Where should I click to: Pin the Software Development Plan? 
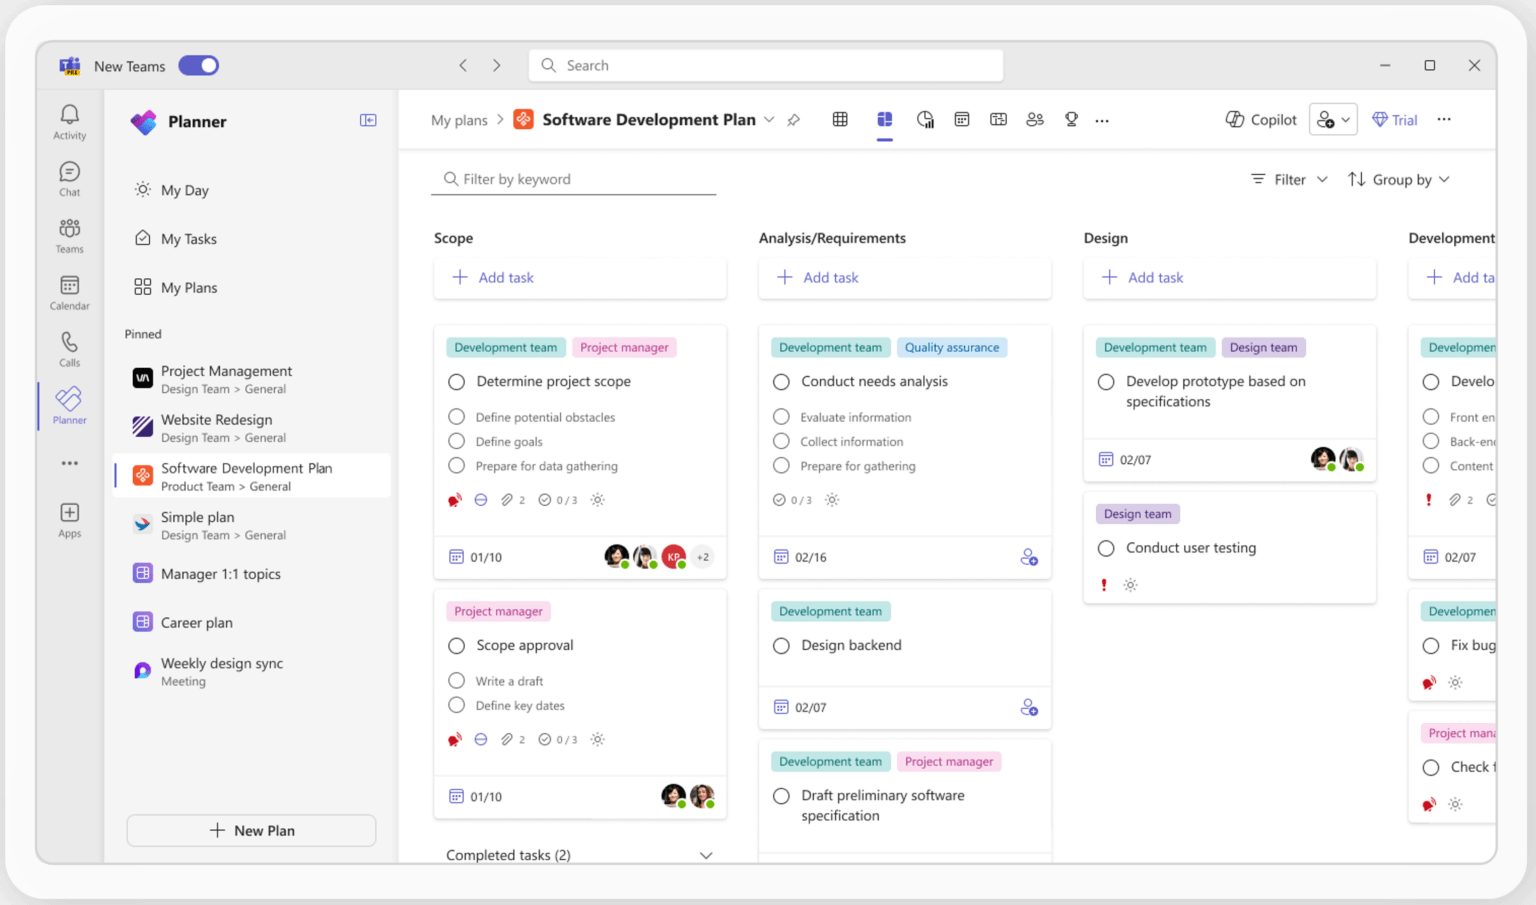click(793, 120)
